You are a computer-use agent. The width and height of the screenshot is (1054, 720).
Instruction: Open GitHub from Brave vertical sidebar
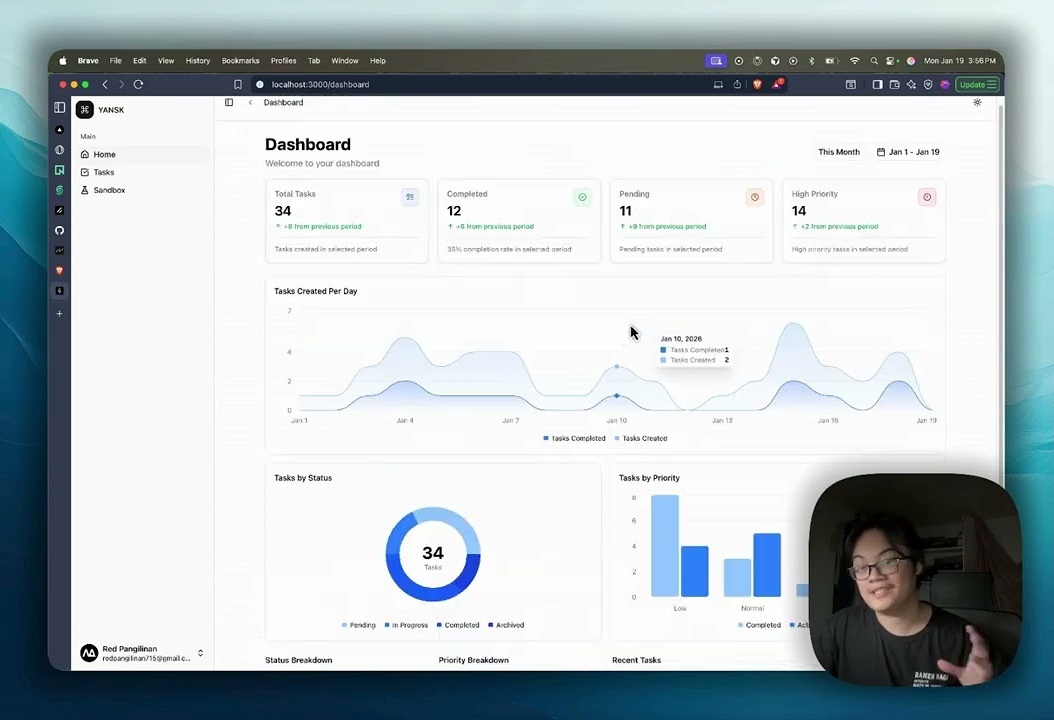(60, 230)
